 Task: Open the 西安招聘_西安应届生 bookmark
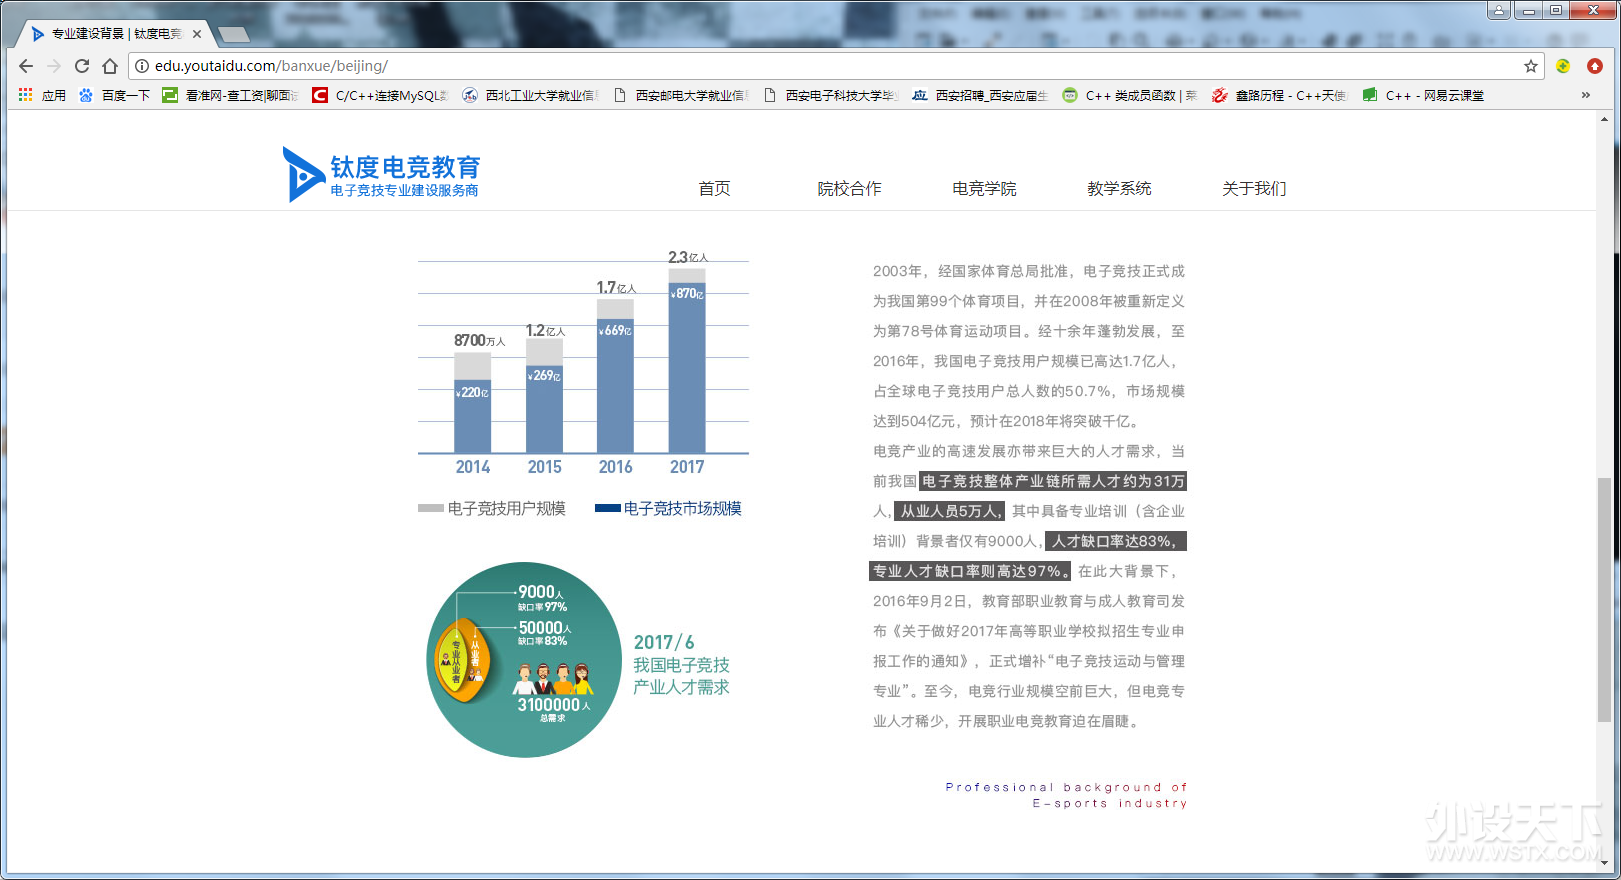point(980,95)
